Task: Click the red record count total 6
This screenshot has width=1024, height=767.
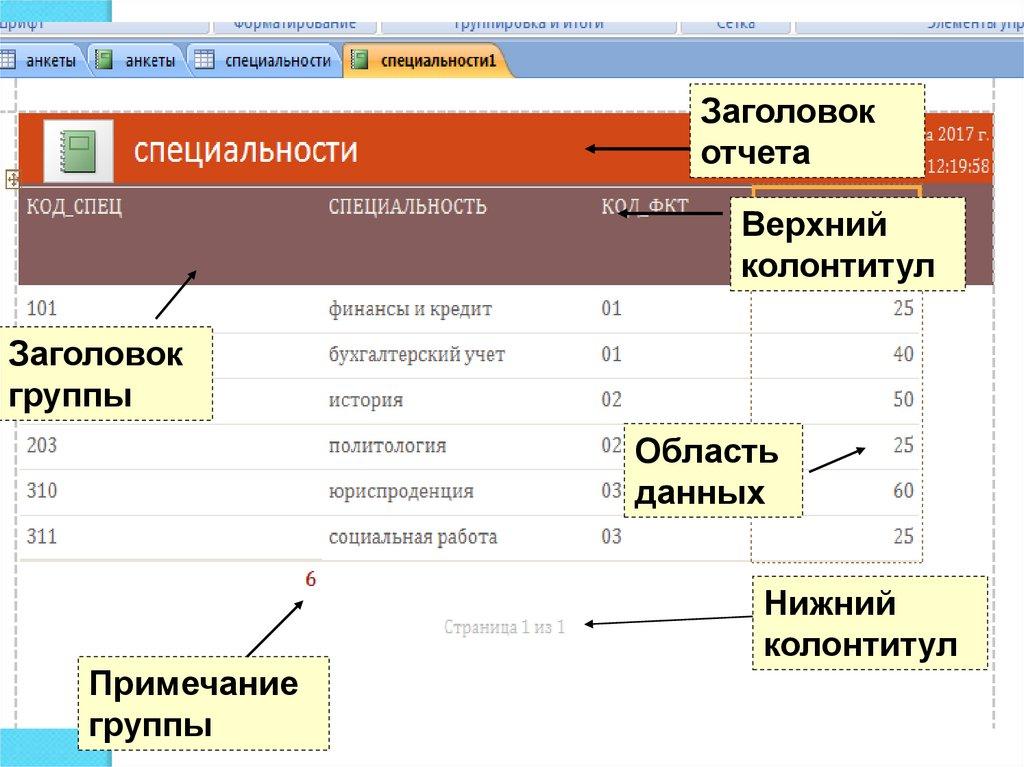Action: (310, 580)
